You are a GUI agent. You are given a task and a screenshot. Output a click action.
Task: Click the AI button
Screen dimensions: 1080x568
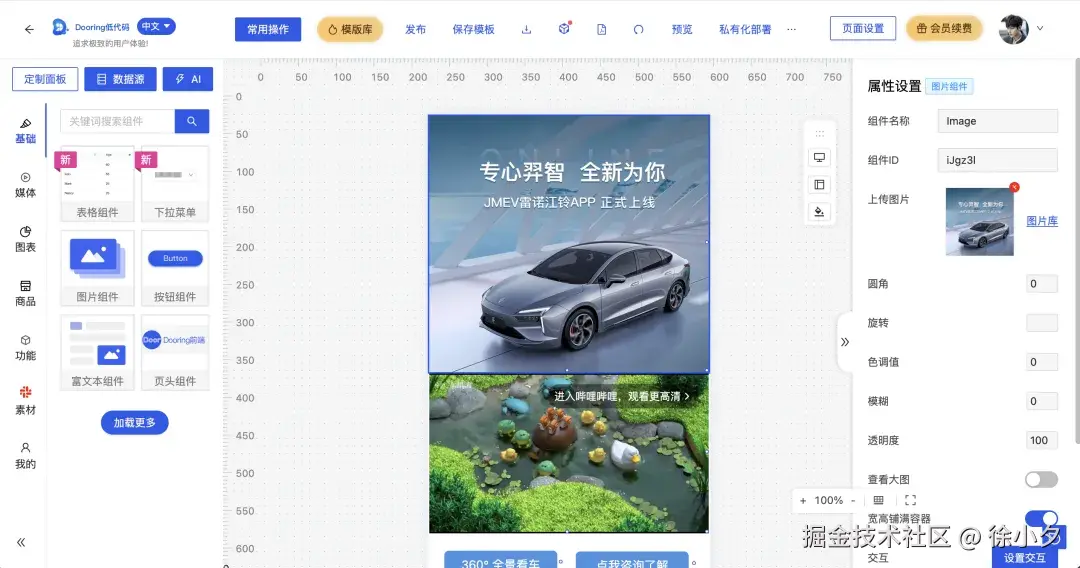pyautogui.click(x=188, y=79)
